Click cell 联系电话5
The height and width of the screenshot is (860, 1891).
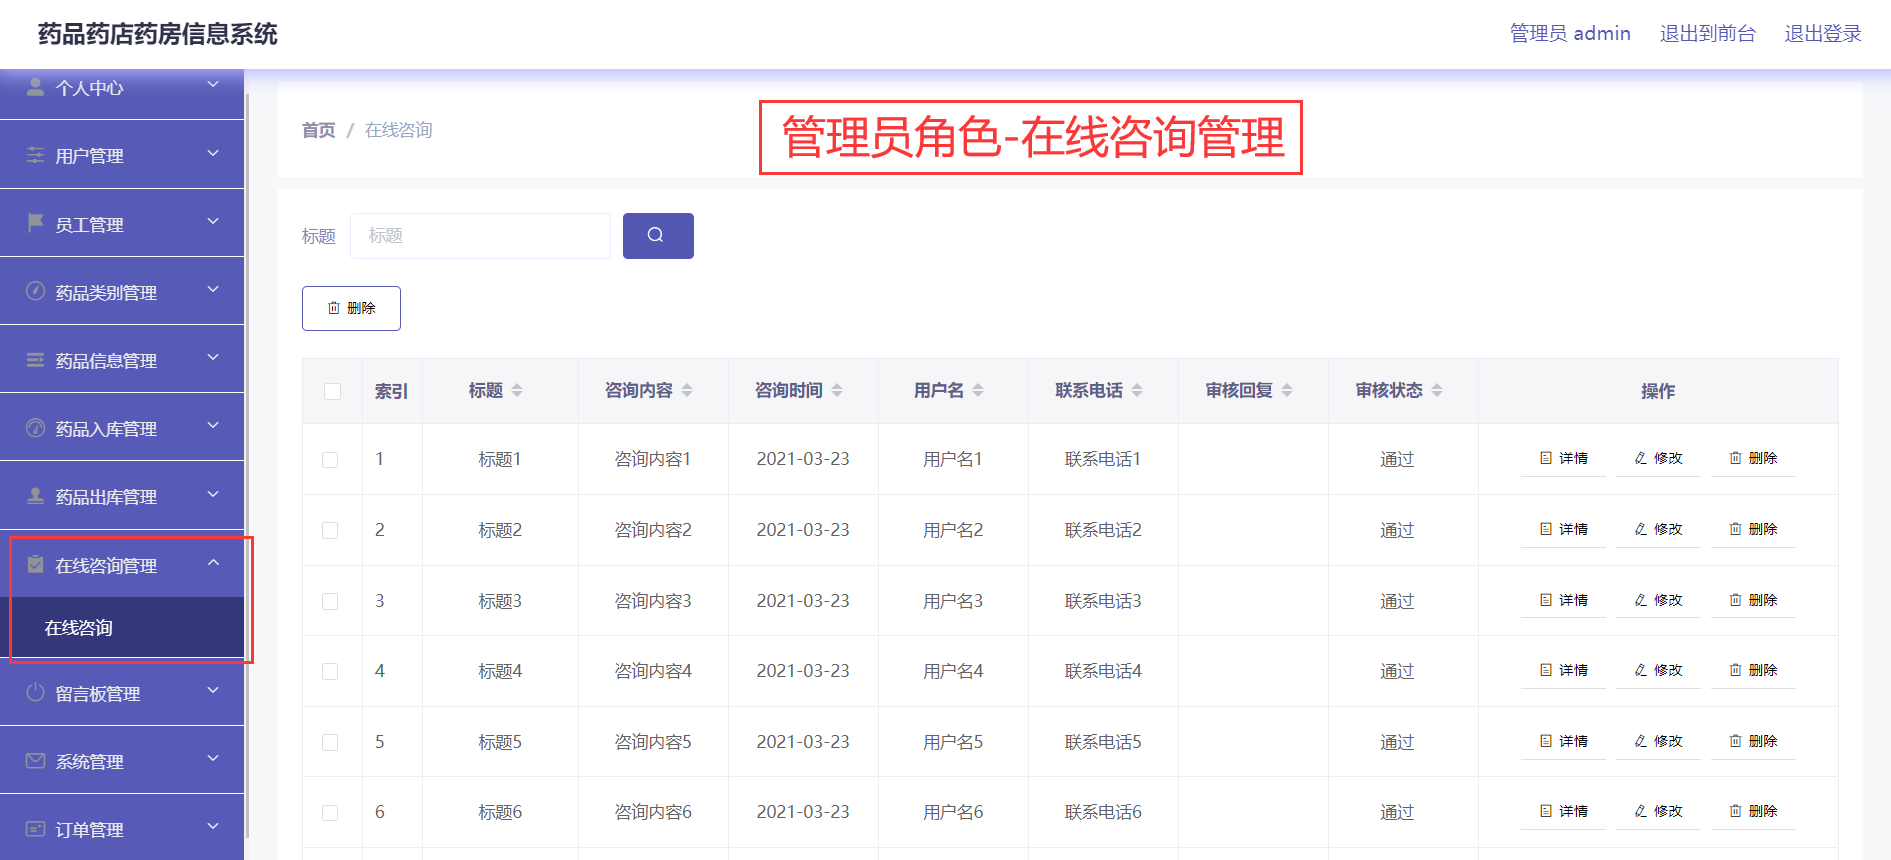click(1103, 742)
